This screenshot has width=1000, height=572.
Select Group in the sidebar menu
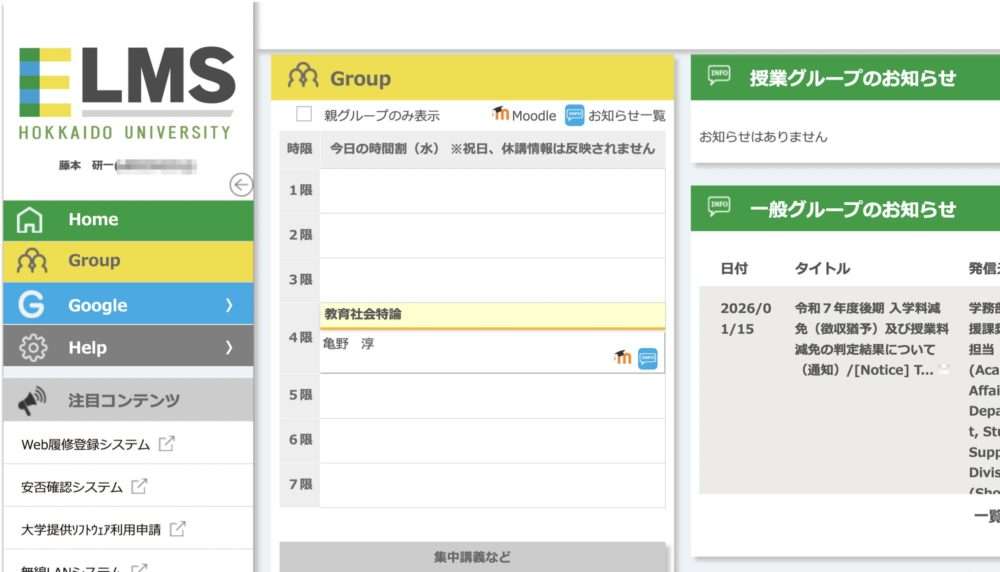[94, 261]
